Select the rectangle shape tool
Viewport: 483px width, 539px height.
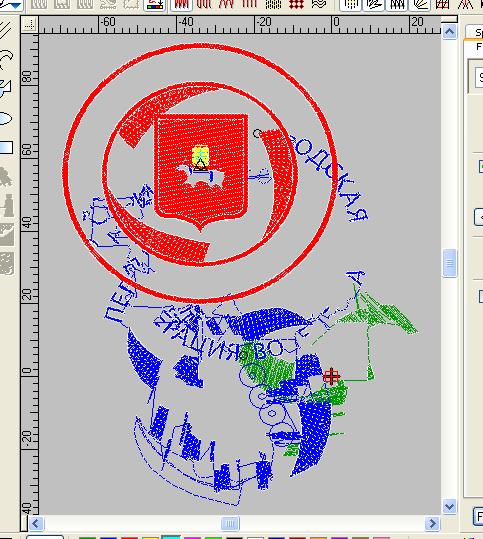(6, 147)
